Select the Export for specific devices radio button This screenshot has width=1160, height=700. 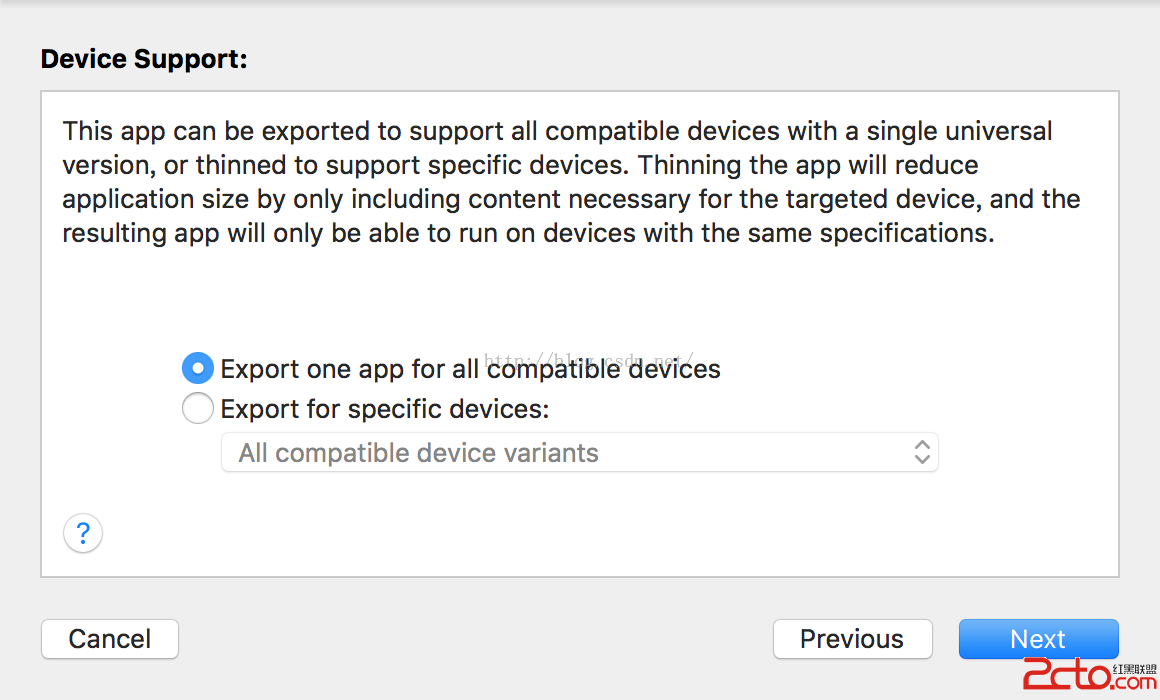click(198, 409)
